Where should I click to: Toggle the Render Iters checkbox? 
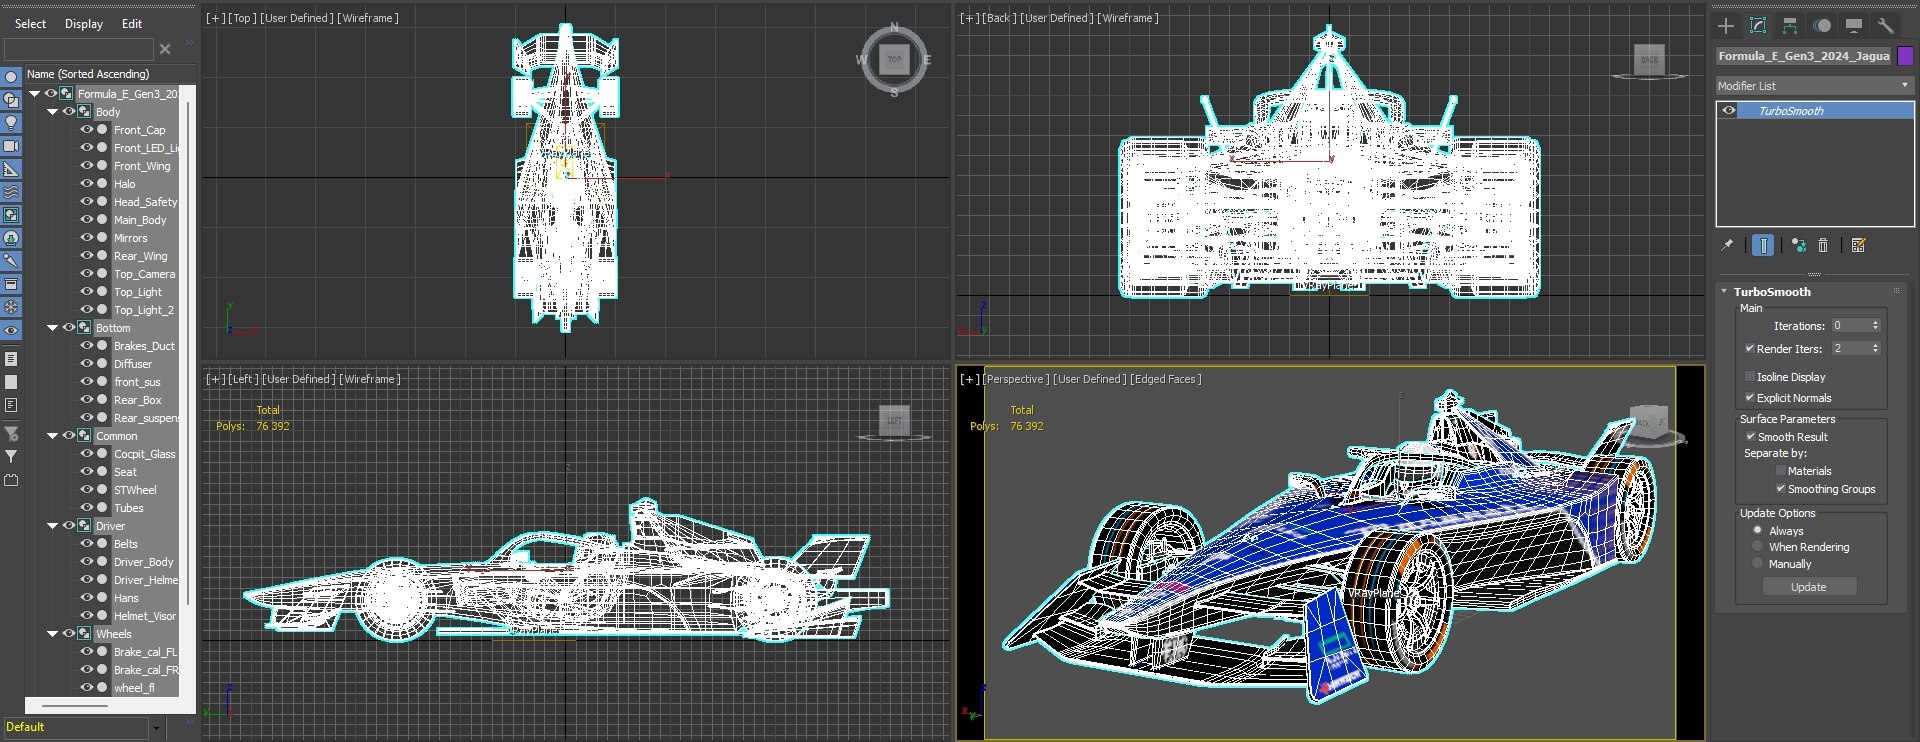click(x=1750, y=349)
